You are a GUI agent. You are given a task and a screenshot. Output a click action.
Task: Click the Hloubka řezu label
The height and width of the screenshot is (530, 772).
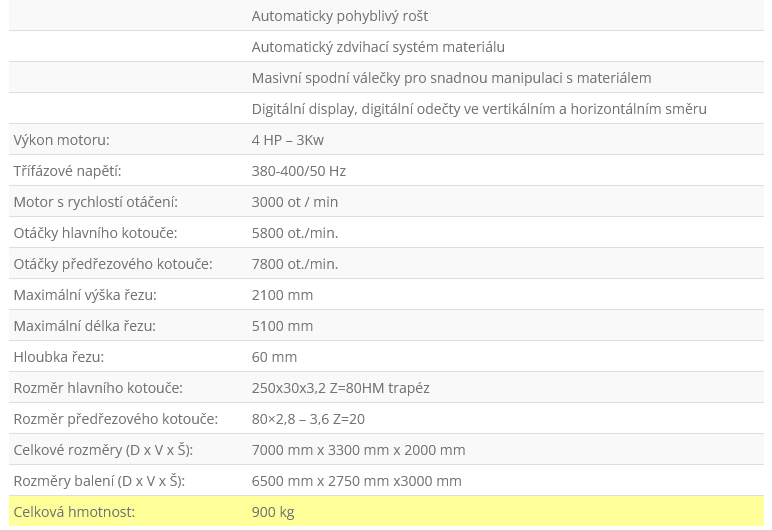click(x=59, y=357)
